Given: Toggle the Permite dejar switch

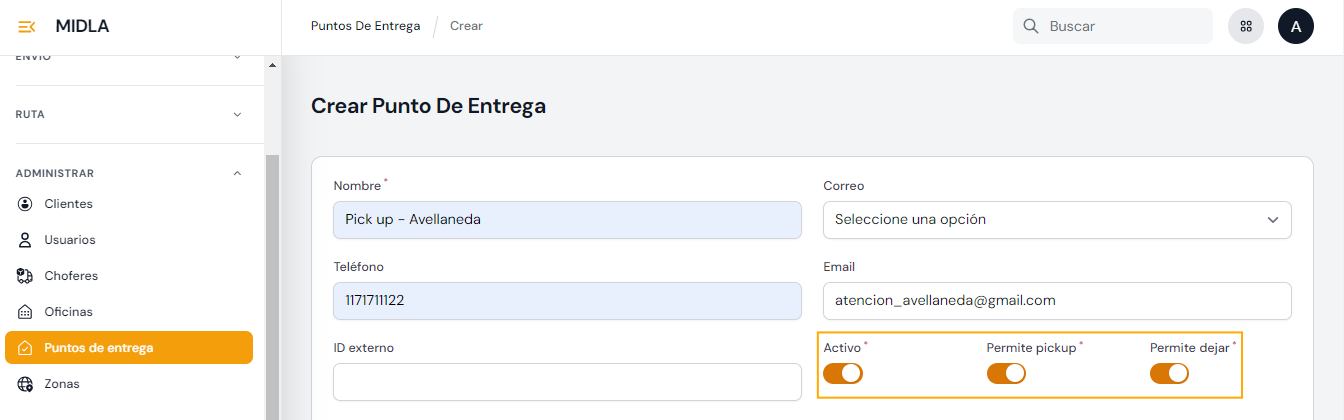Looking at the screenshot, I should (1169, 374).
